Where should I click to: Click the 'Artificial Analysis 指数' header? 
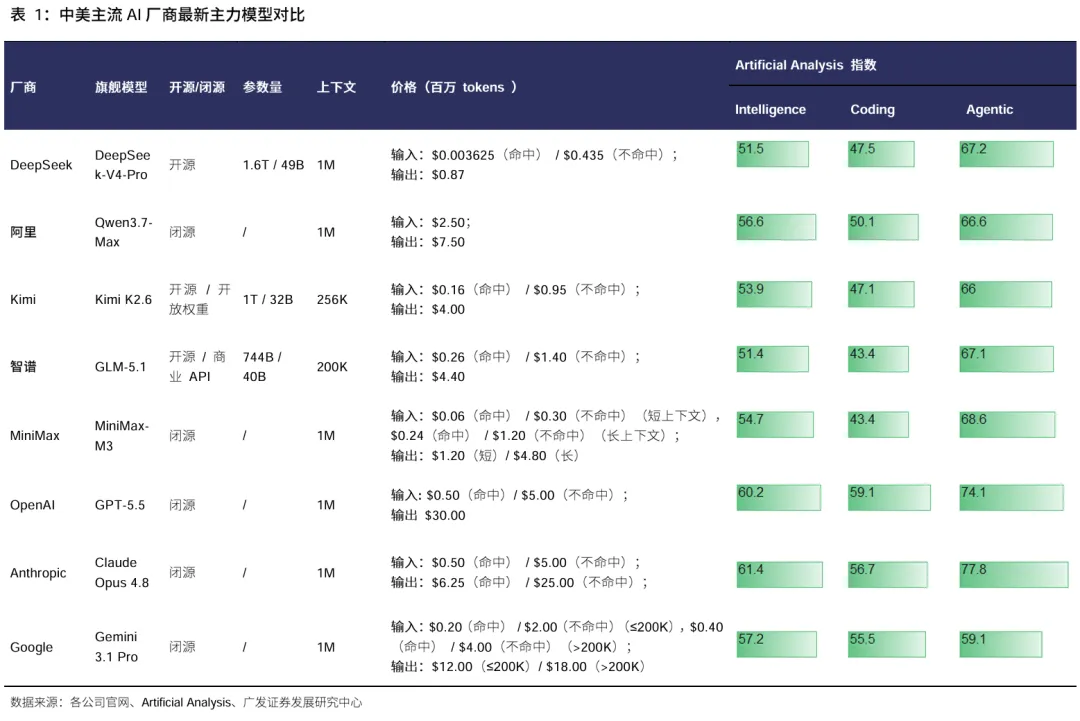(x=805, y=65)
